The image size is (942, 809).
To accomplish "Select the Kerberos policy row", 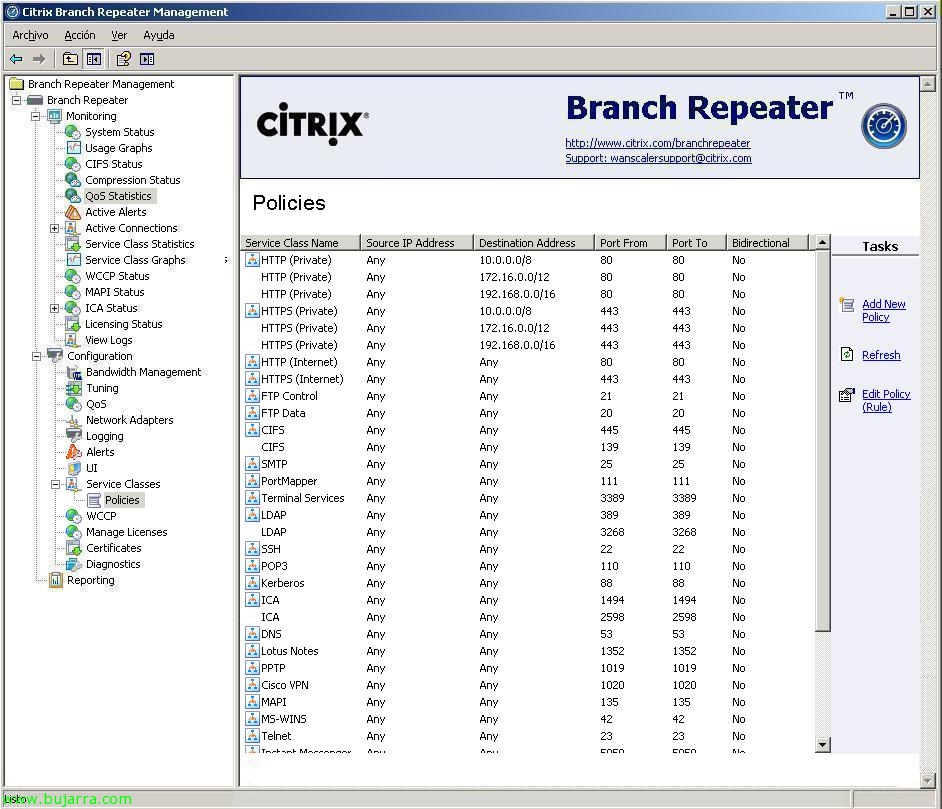I will pyautogui.click(x=529, y=583).
